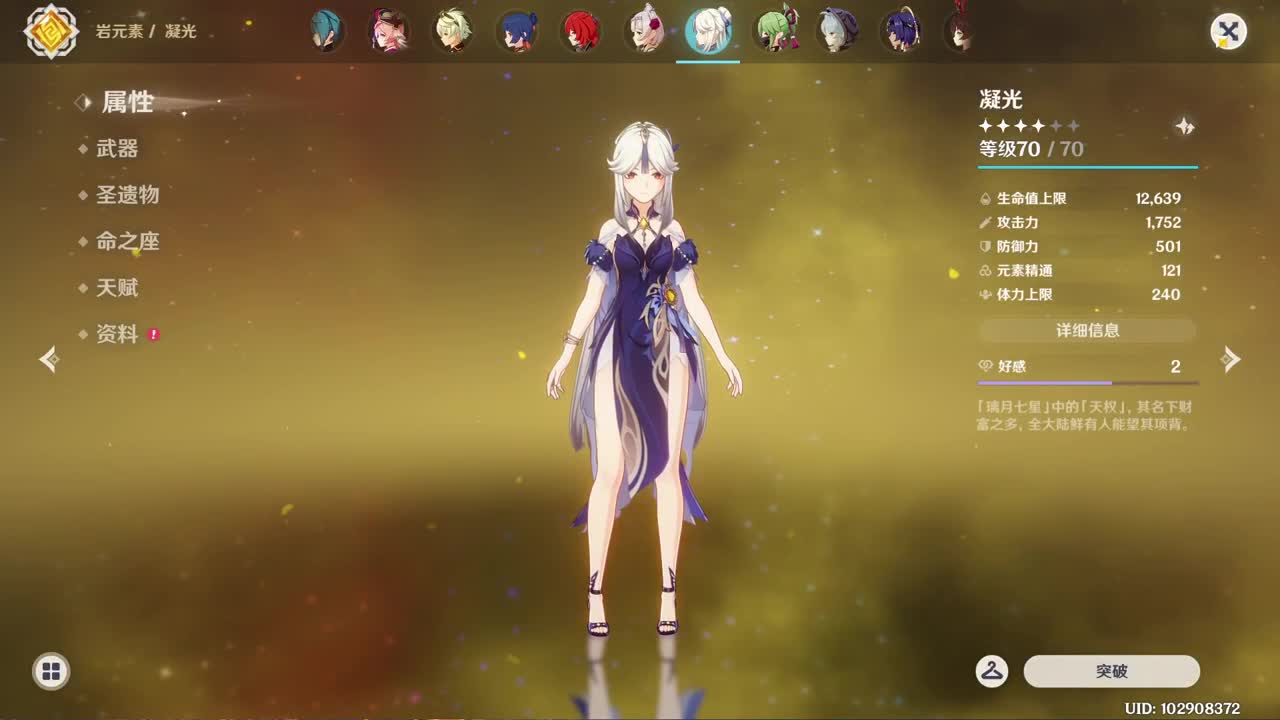Open the outfit hanger icon
Screen dimensions: 1280x720
click(992, 671)
